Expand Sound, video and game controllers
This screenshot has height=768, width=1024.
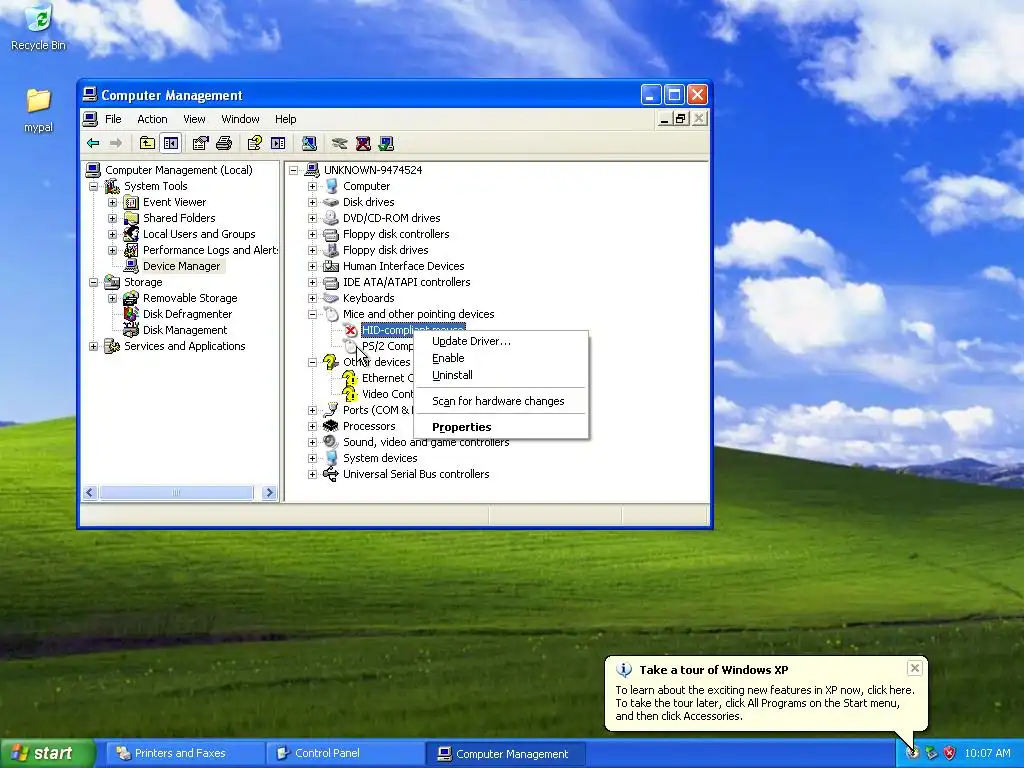[x=312, y=442]
